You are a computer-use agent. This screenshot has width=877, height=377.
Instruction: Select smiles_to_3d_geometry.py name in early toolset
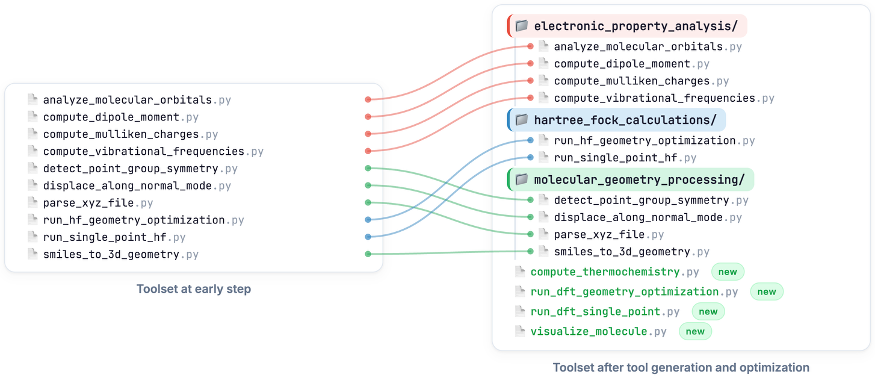pyautogui.click(x=121, y=255)
